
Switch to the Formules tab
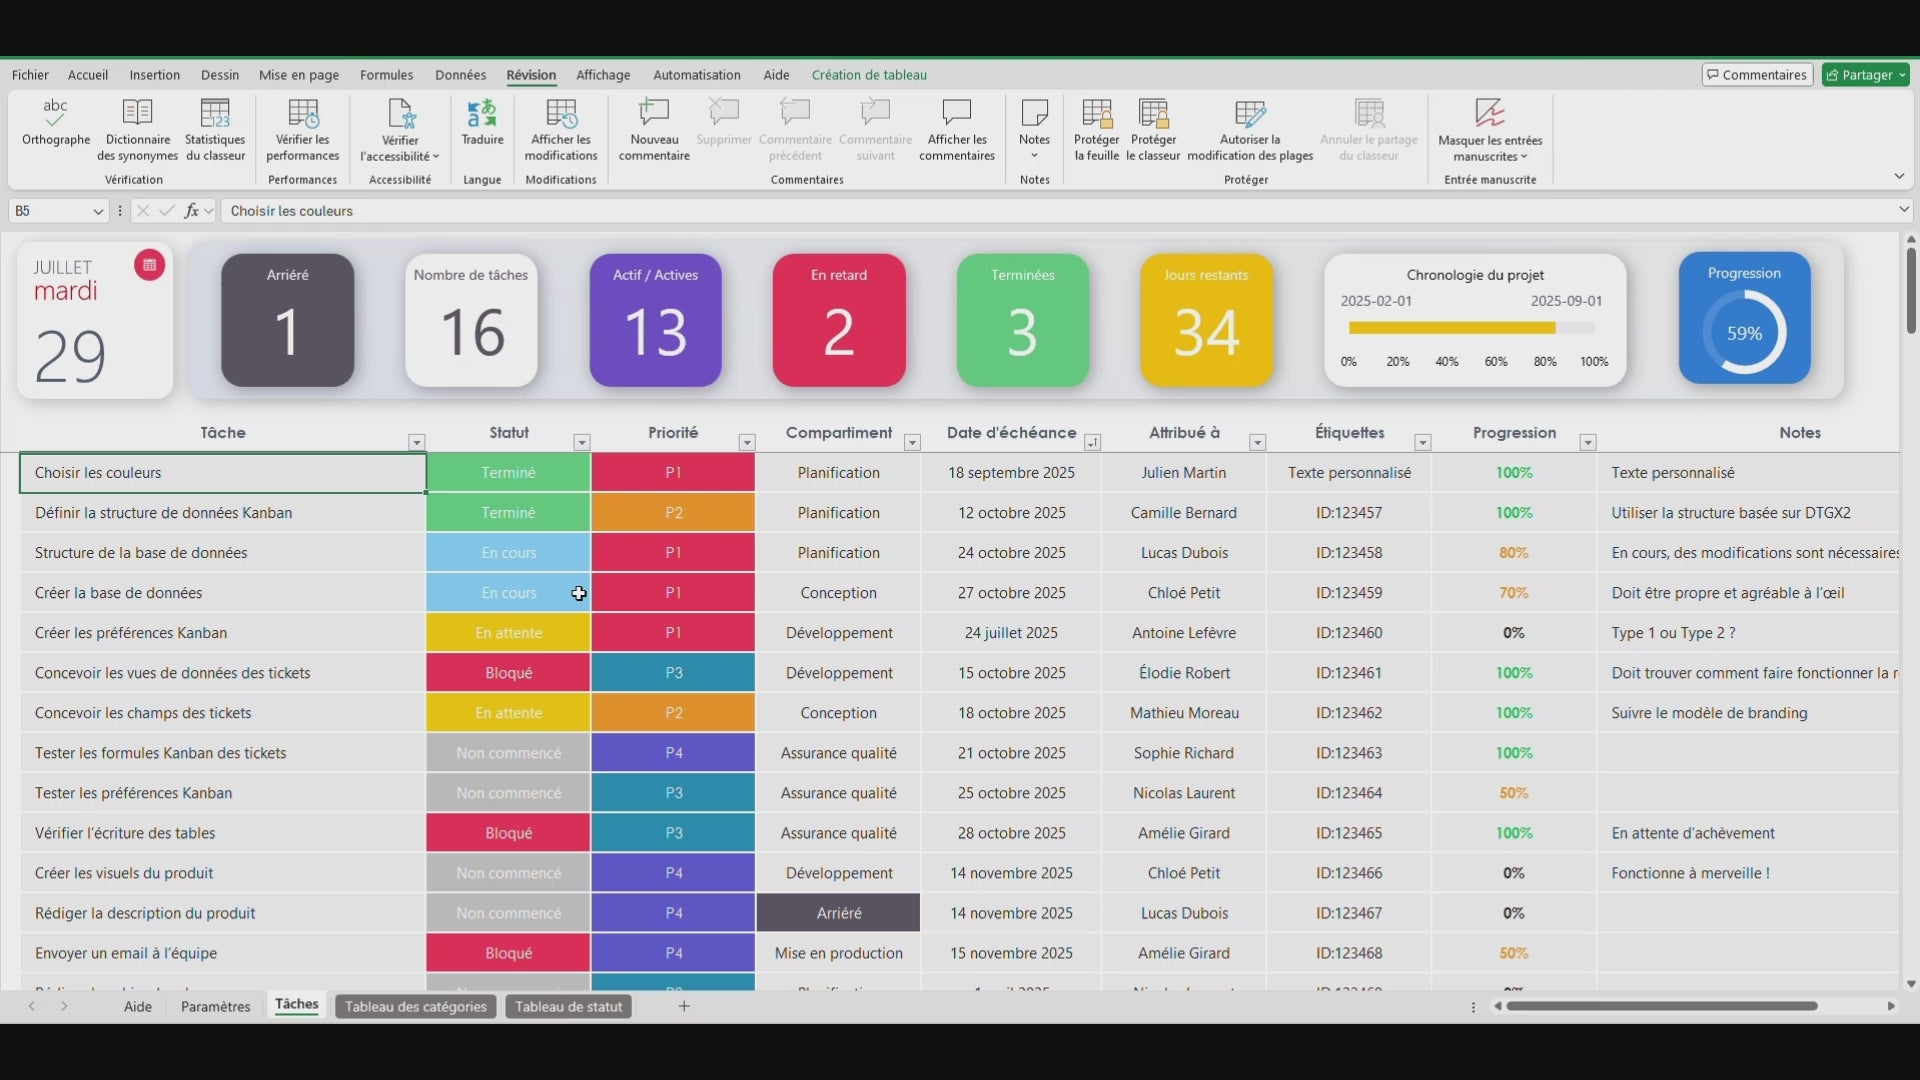(x=387, y=75)
